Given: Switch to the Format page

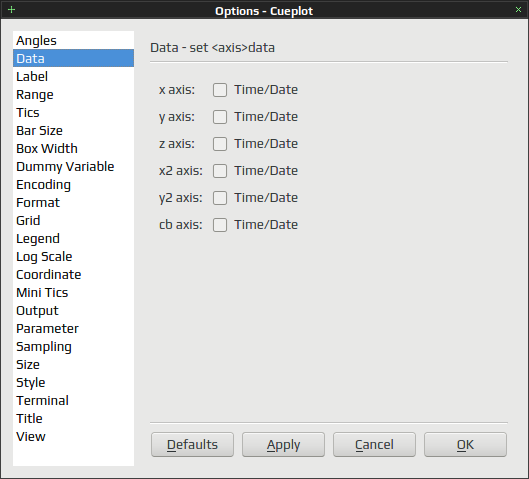Looking at the screenshot, I should point(73,202).
